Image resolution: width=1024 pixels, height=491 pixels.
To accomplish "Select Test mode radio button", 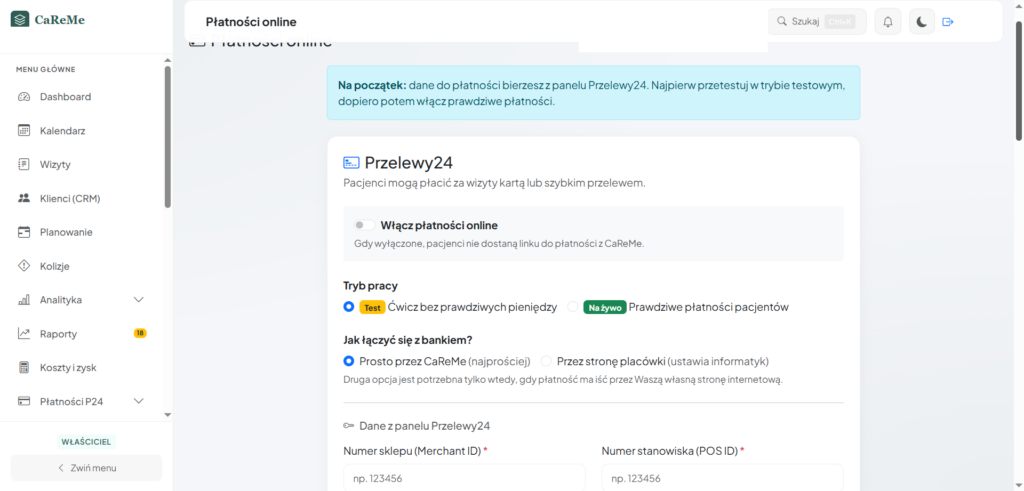I will (349, 307).
